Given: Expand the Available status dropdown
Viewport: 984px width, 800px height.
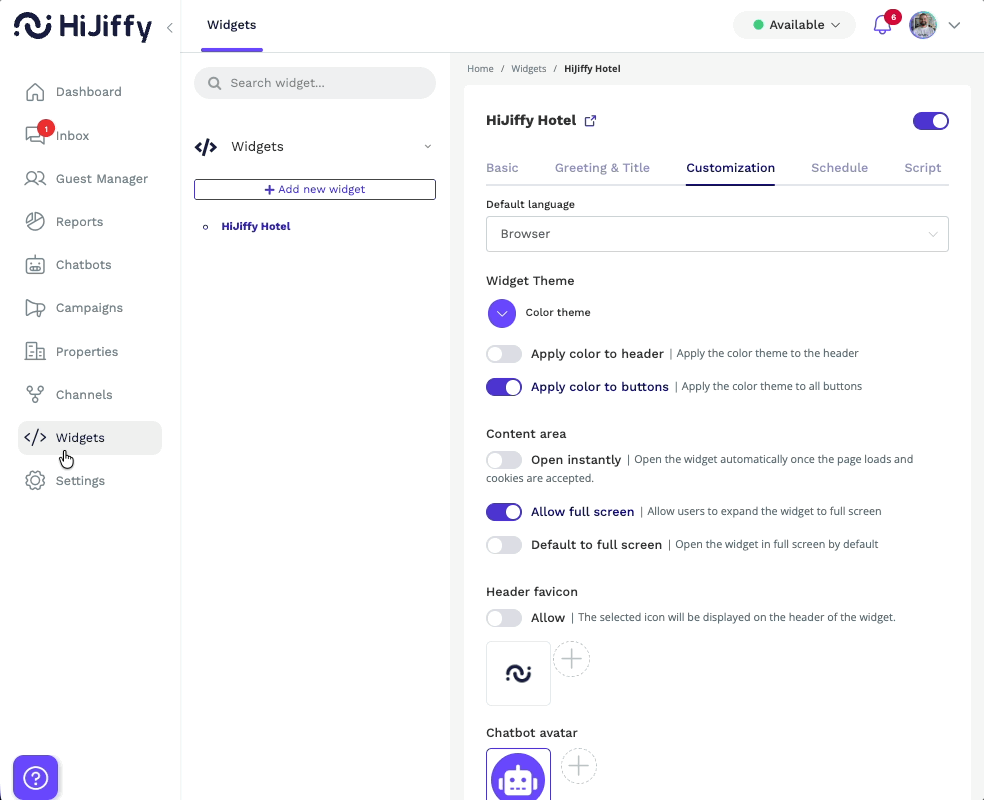Looking at the screenshot, I should pos(795,25).
